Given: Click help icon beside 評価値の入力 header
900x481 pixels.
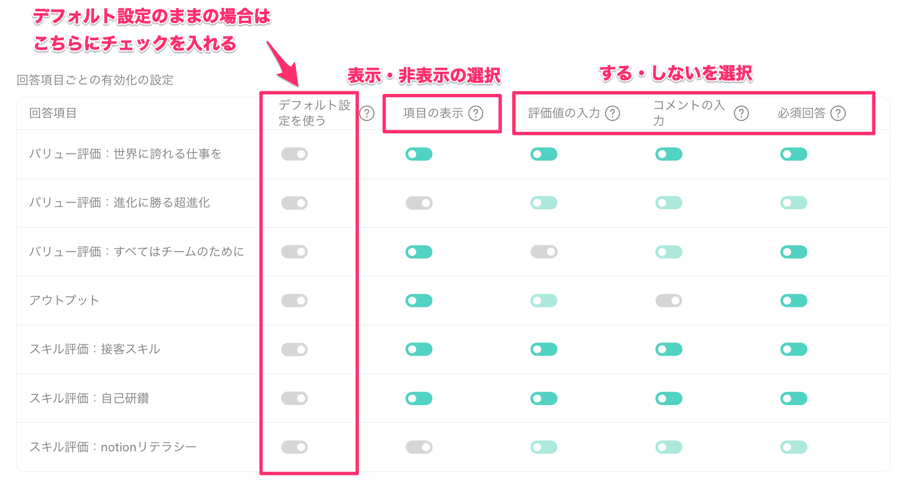Looking at the screenshot, I should coord(612,114).
